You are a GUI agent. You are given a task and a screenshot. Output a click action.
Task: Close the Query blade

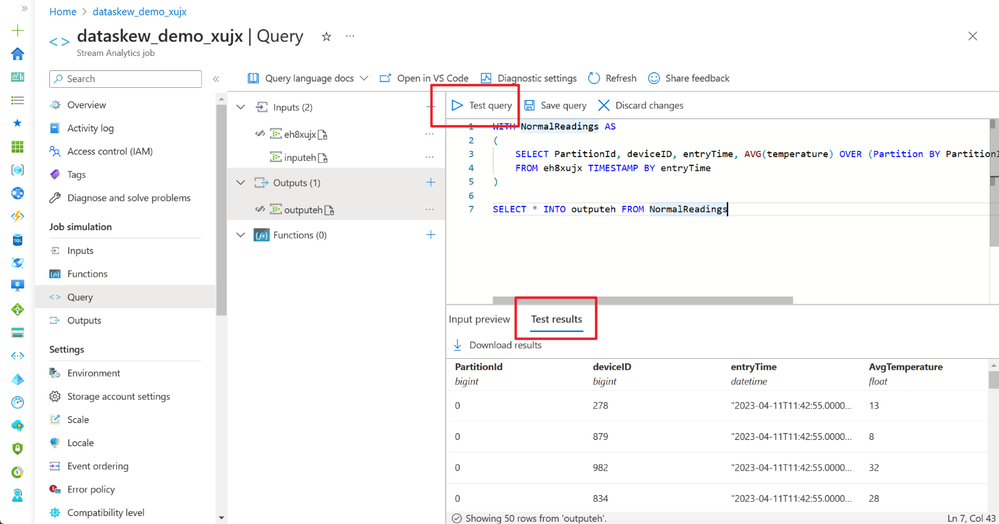(972, 36)
